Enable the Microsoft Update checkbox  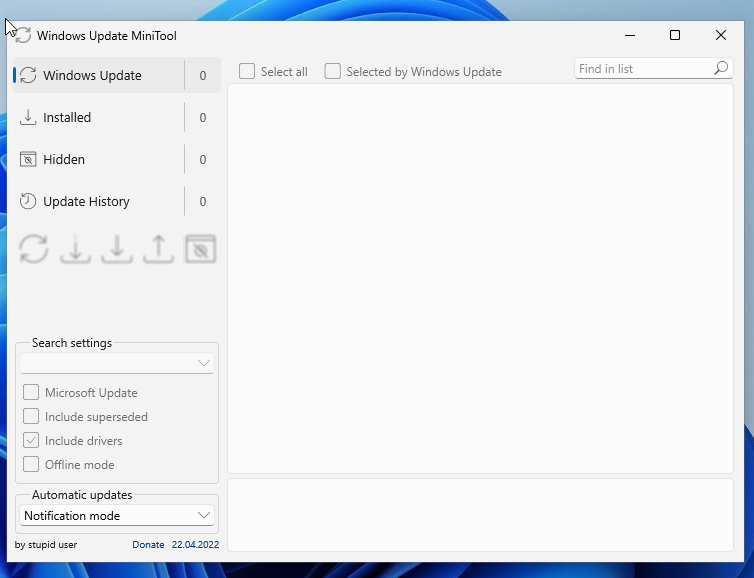[x=31, y=393]
